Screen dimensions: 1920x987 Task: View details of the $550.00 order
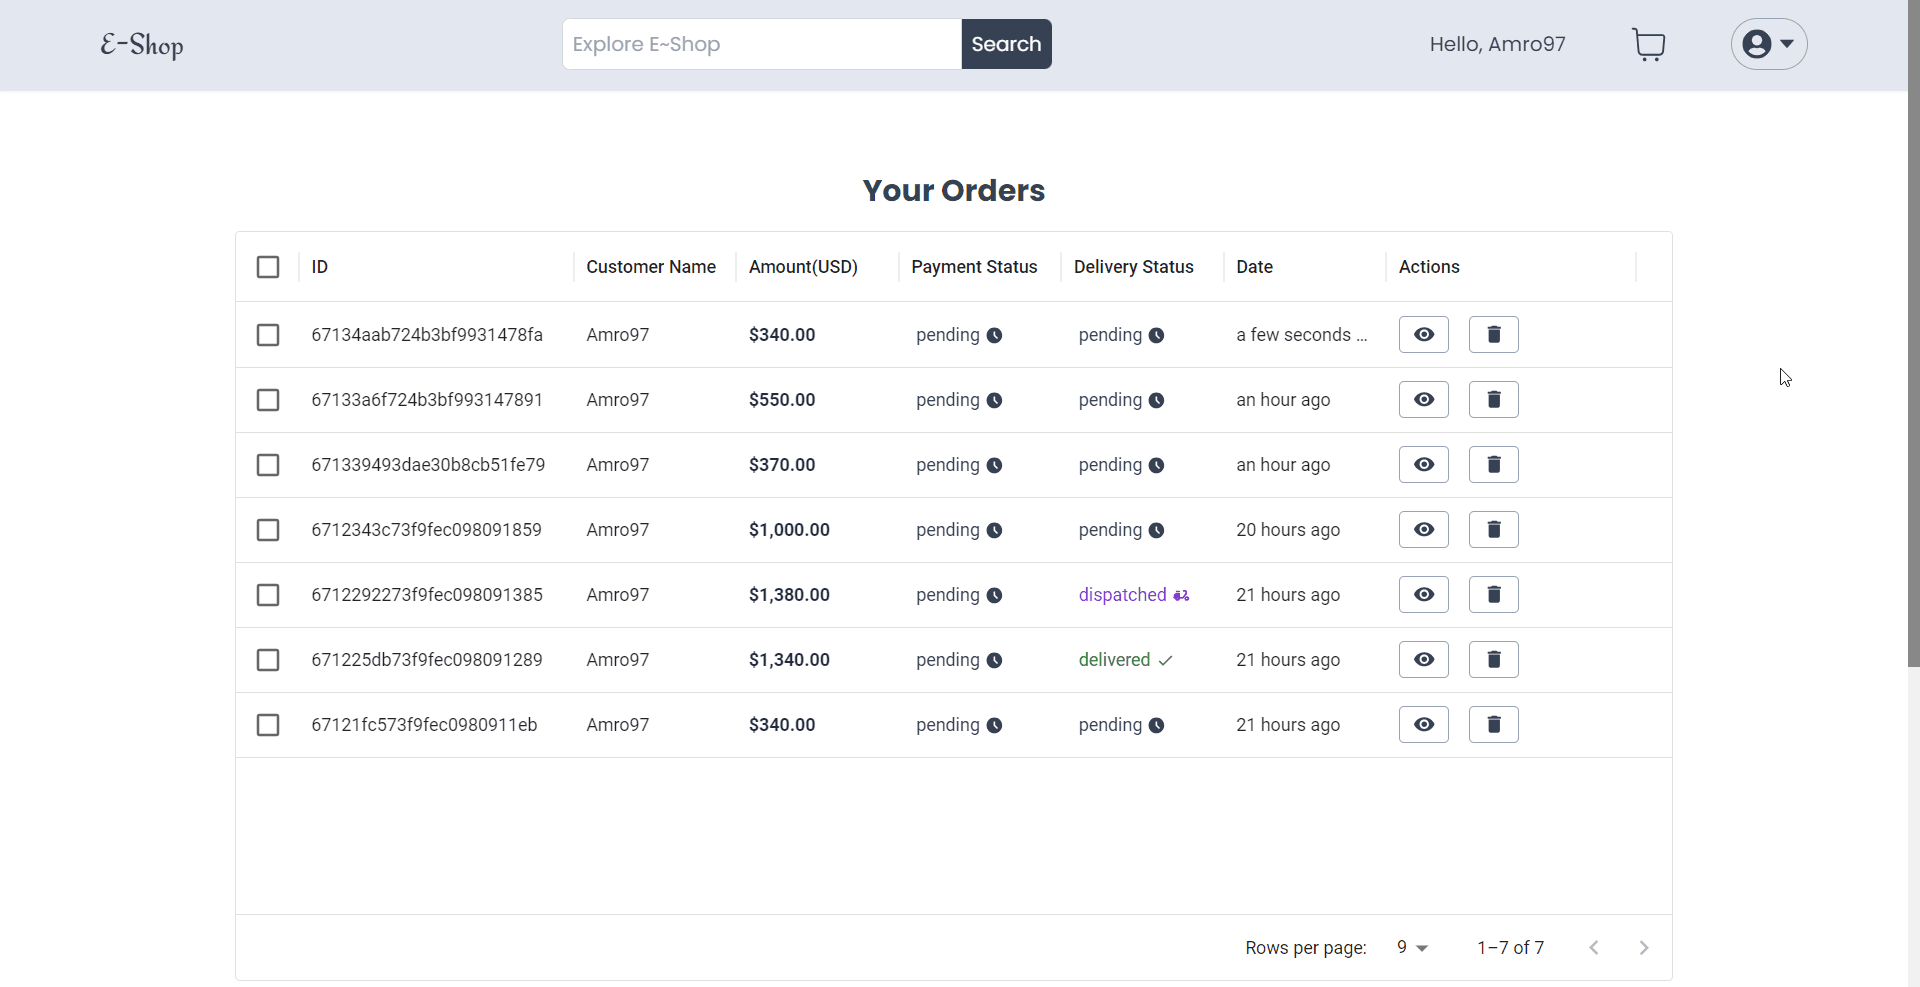tap(1423, 400)
